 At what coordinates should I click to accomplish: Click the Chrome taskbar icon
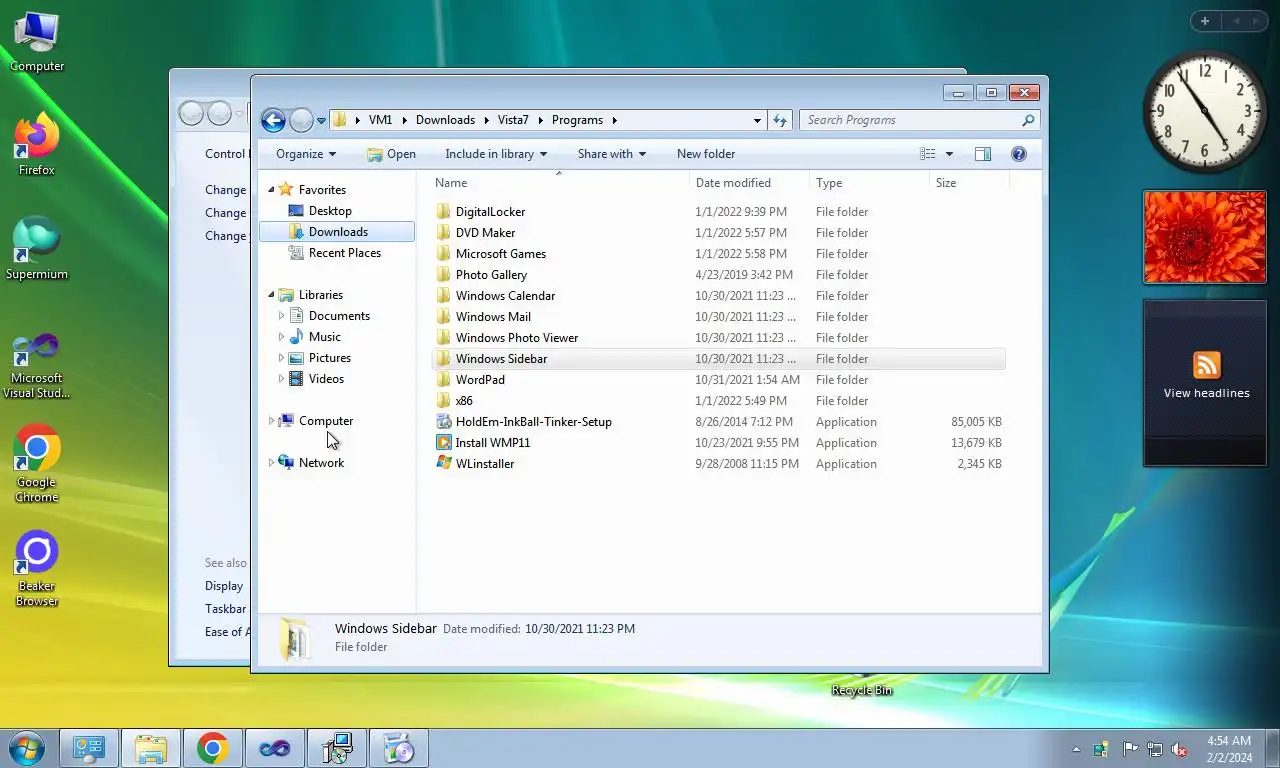pos(212,748)
